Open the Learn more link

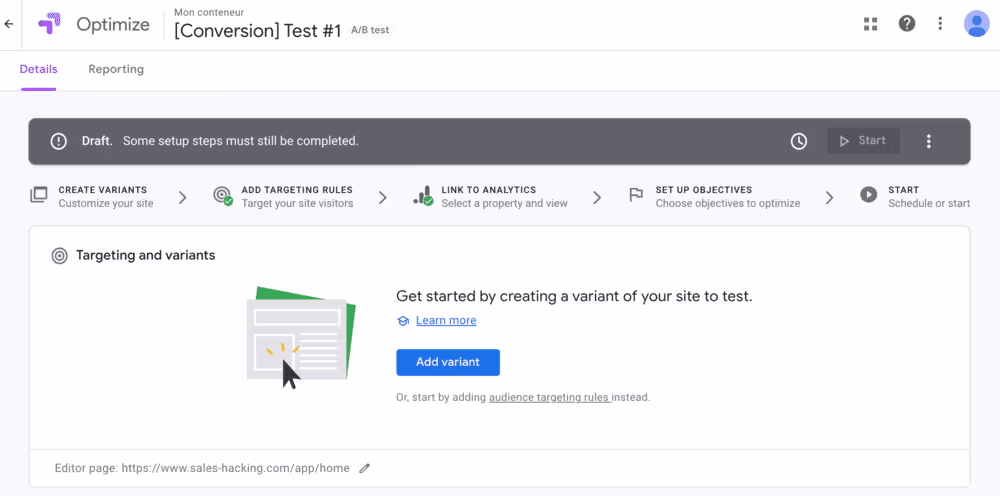click(x=446, y=321)
